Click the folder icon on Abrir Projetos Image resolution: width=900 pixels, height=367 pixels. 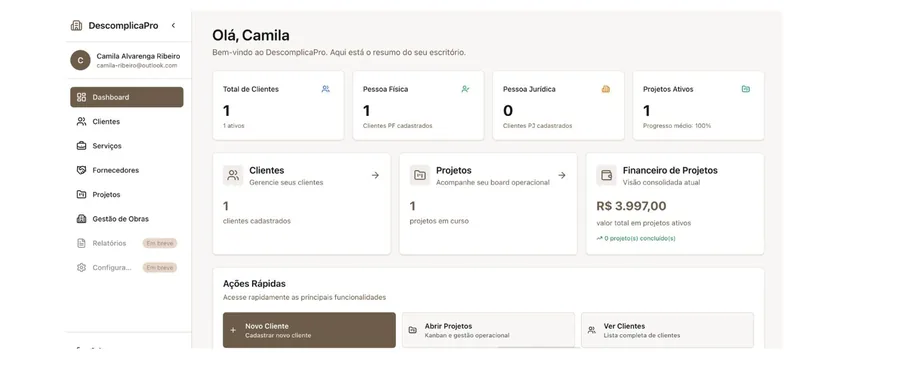point(413,330)
